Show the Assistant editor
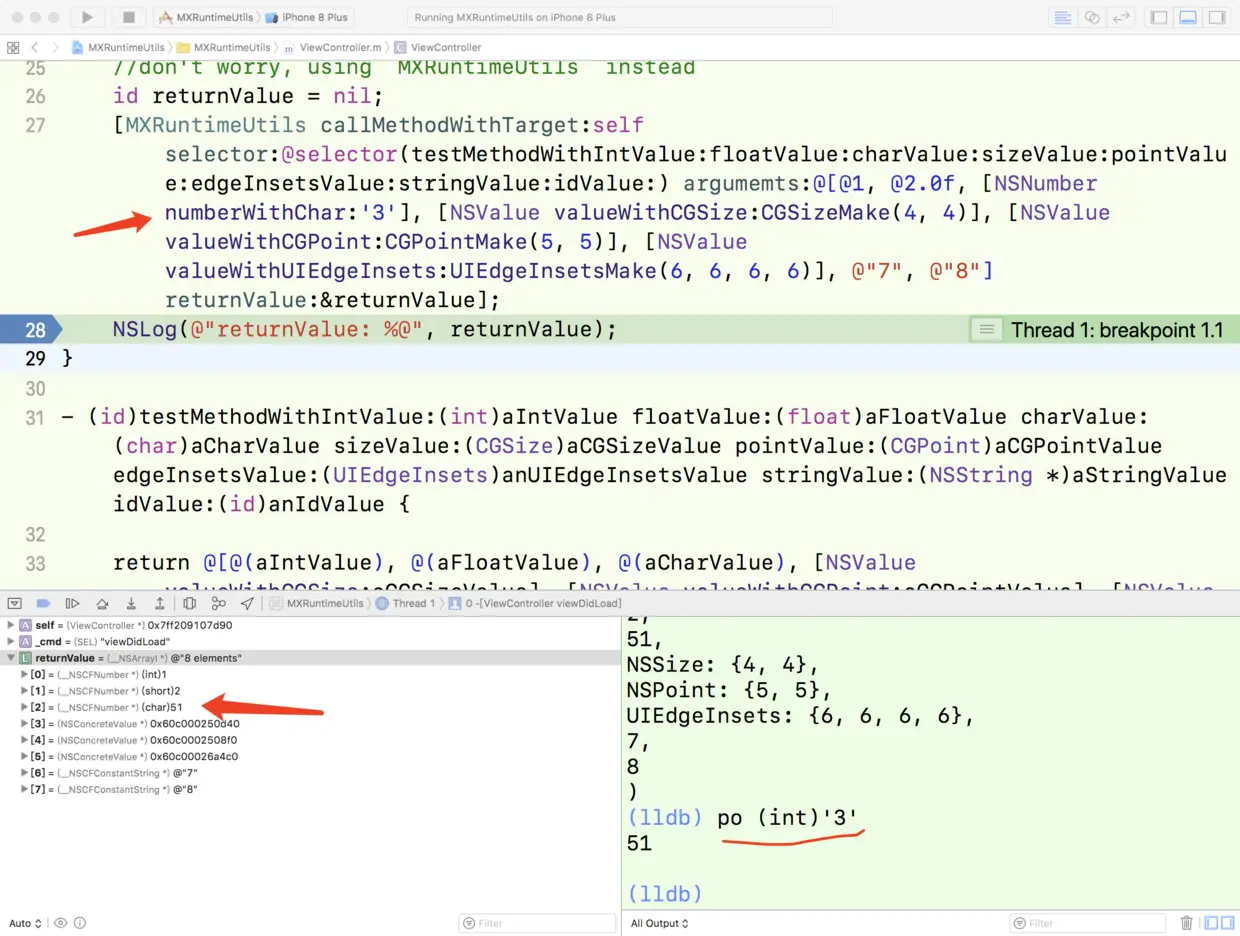Image resolution: width=1240 pixels, height=936 pixels. click(1092, 17)
